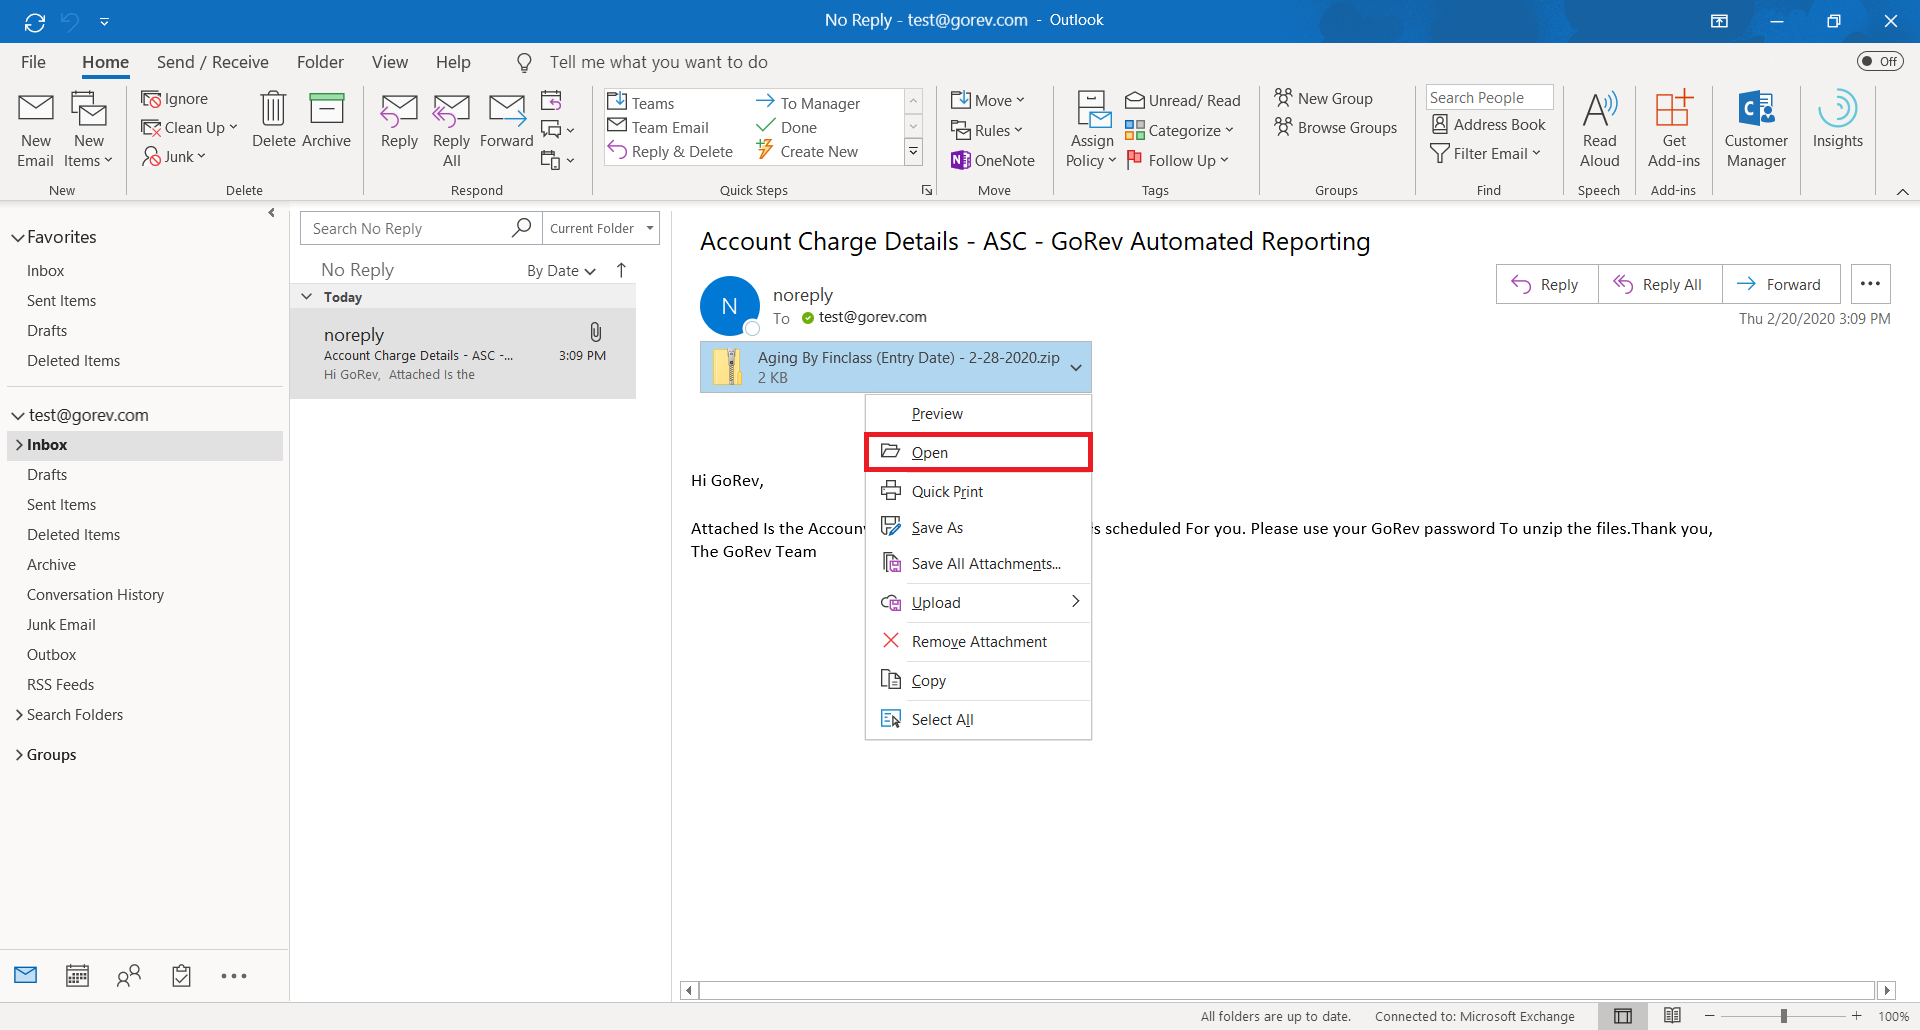The image size is (1920, 1030).
Task: Open the File tab
Action: coord(33,62)
